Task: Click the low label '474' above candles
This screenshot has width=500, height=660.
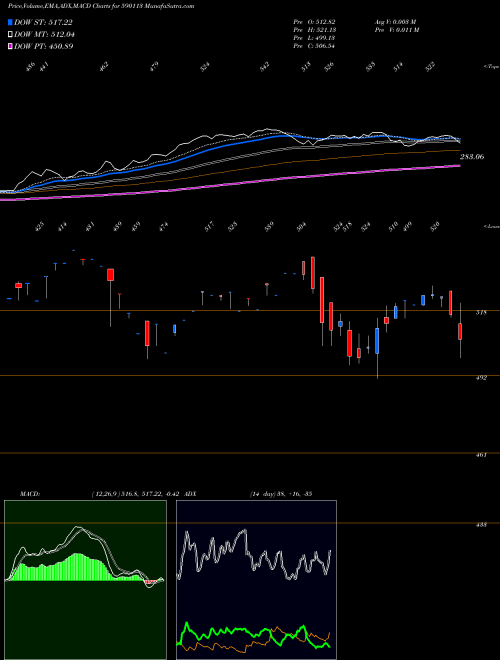Action: click(163, 226)
